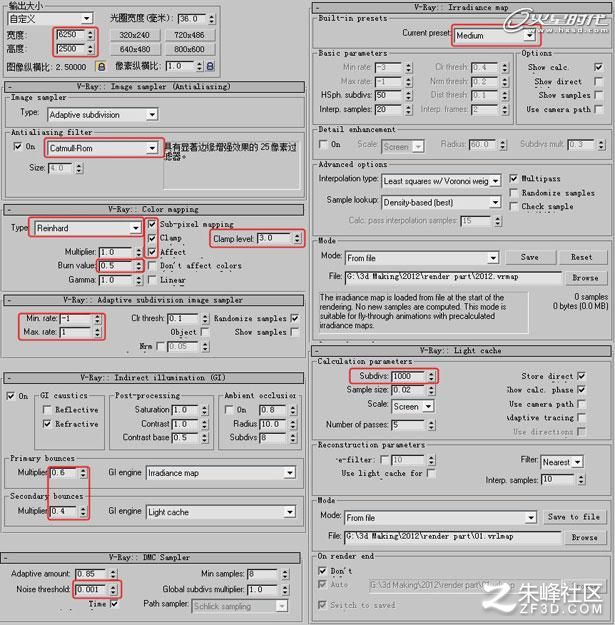Open the Light cache Filter Nearest dropdown

pos(578,462)
